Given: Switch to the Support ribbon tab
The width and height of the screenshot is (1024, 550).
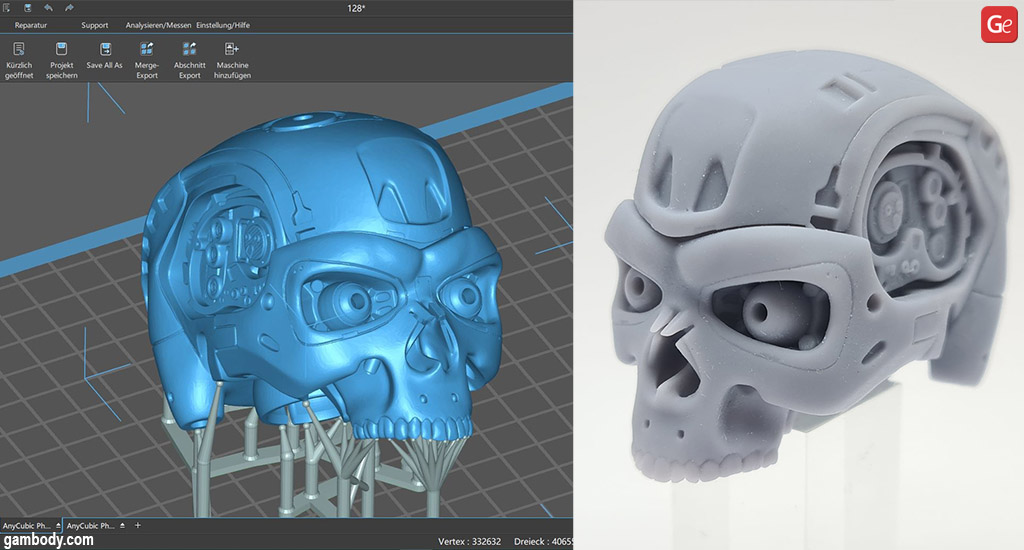Looking at the screenshot, I should pyautogui.click(x=95, y=25).
